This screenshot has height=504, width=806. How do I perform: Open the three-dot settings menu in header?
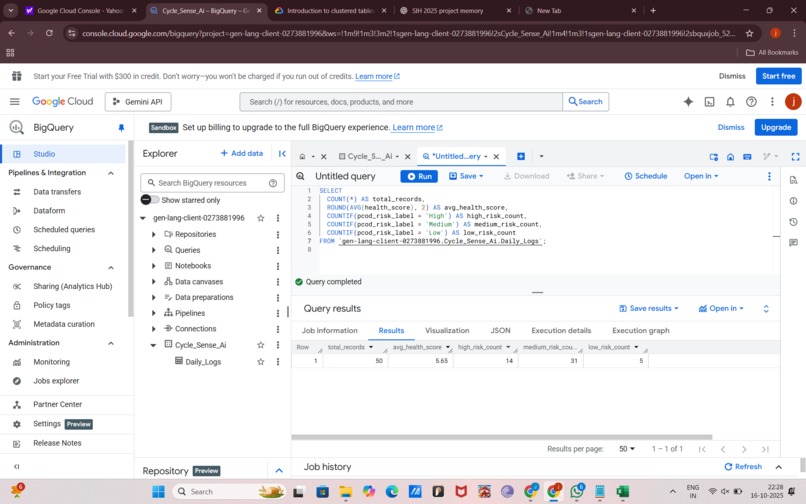pos(772,102)
